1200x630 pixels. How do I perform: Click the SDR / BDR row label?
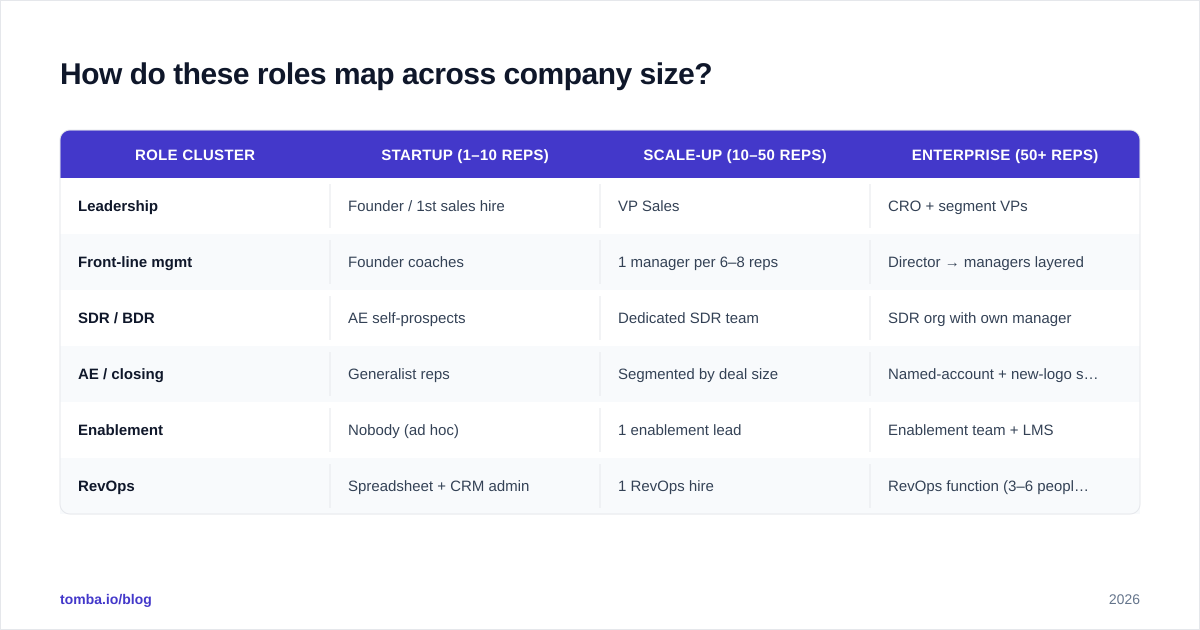(x=116, y=318)
